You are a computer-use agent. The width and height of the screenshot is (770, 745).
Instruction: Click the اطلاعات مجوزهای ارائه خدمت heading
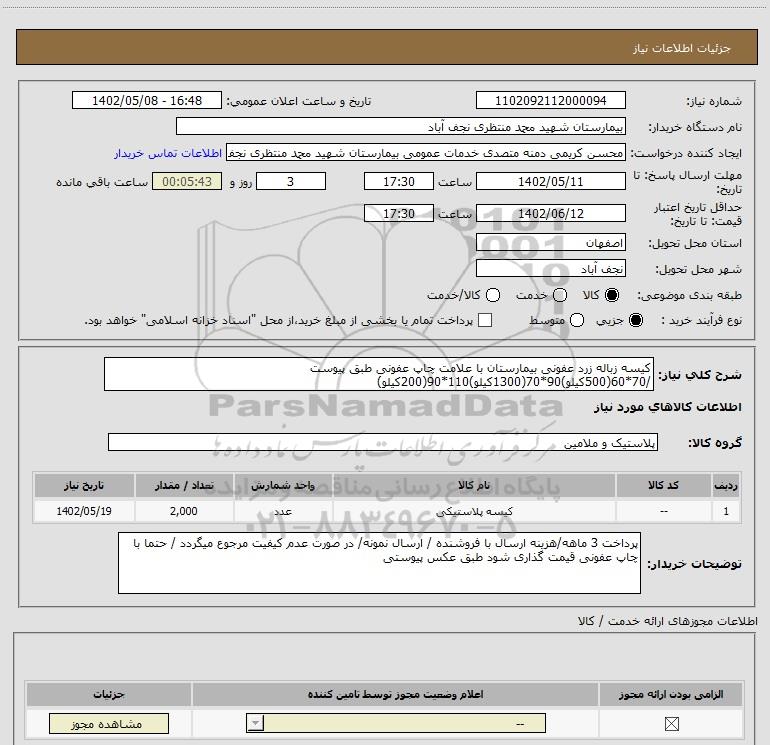pos(667,621)
